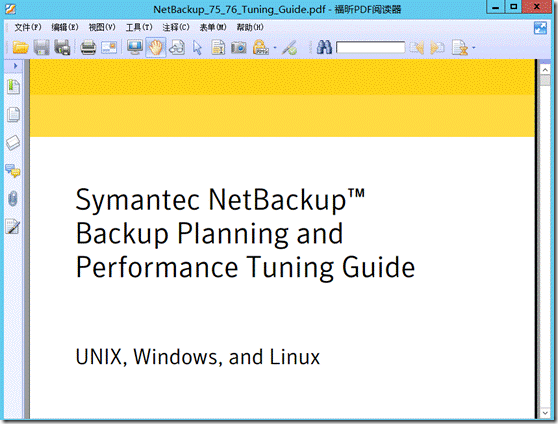Open the 工具(T) menu

point(139,27)
